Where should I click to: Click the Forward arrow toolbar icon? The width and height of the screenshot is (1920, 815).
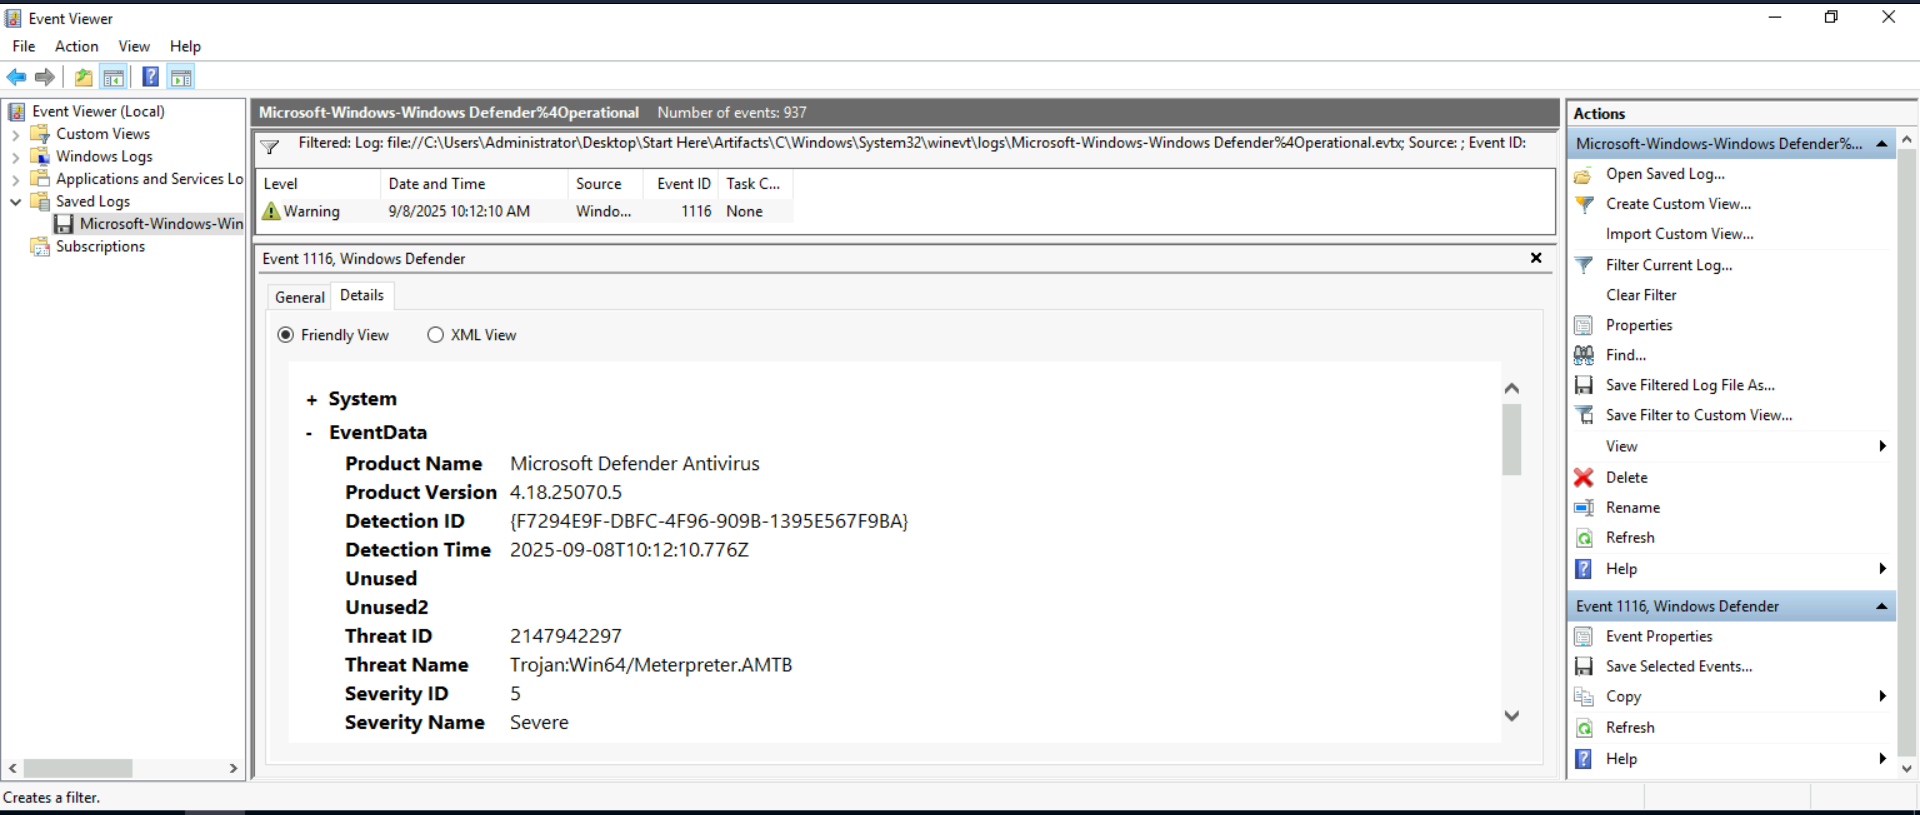point(45,77)
